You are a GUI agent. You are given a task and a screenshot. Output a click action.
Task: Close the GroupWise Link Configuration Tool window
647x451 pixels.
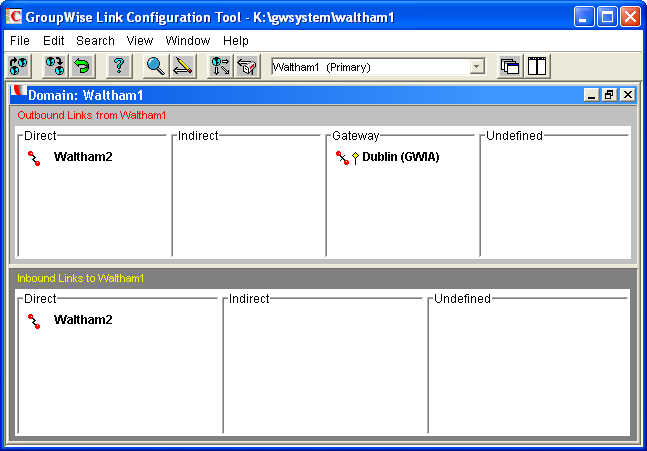coord(630,17)
